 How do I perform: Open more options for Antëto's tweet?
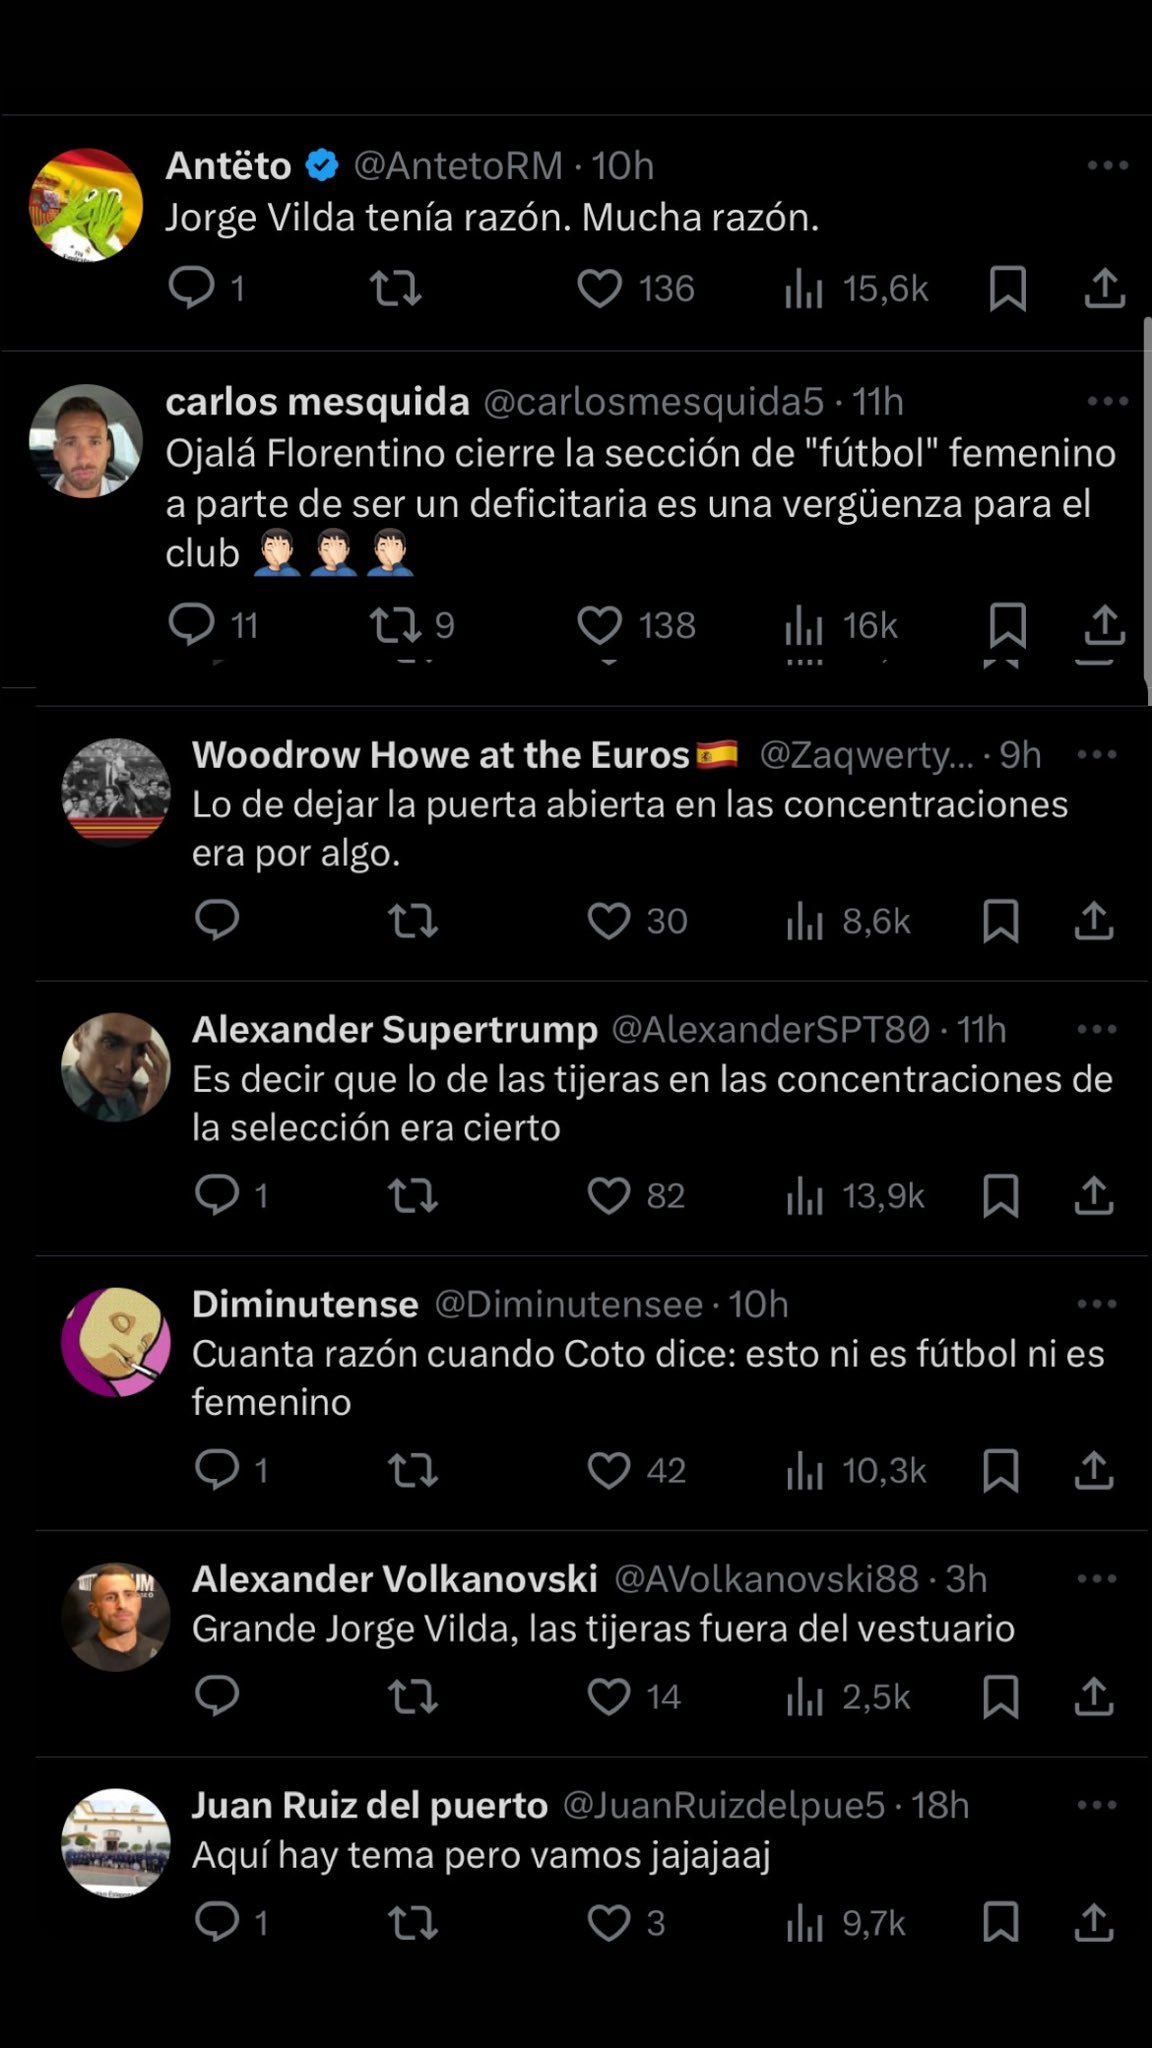(1107, 166)
